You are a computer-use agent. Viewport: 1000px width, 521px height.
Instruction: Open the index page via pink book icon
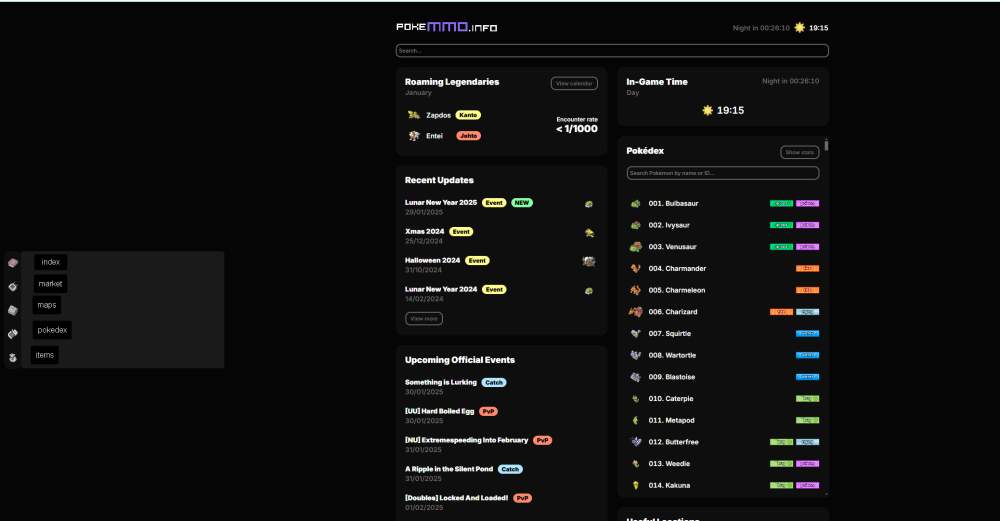[13, 263]
